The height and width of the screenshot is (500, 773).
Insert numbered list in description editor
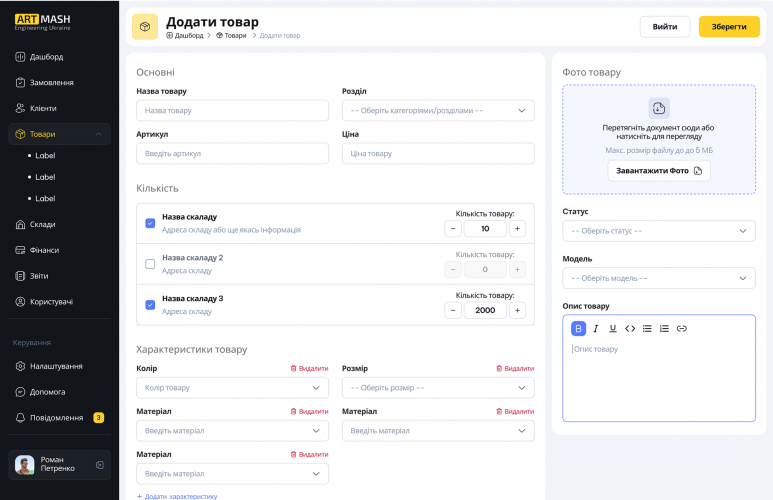tap(664, 328)
